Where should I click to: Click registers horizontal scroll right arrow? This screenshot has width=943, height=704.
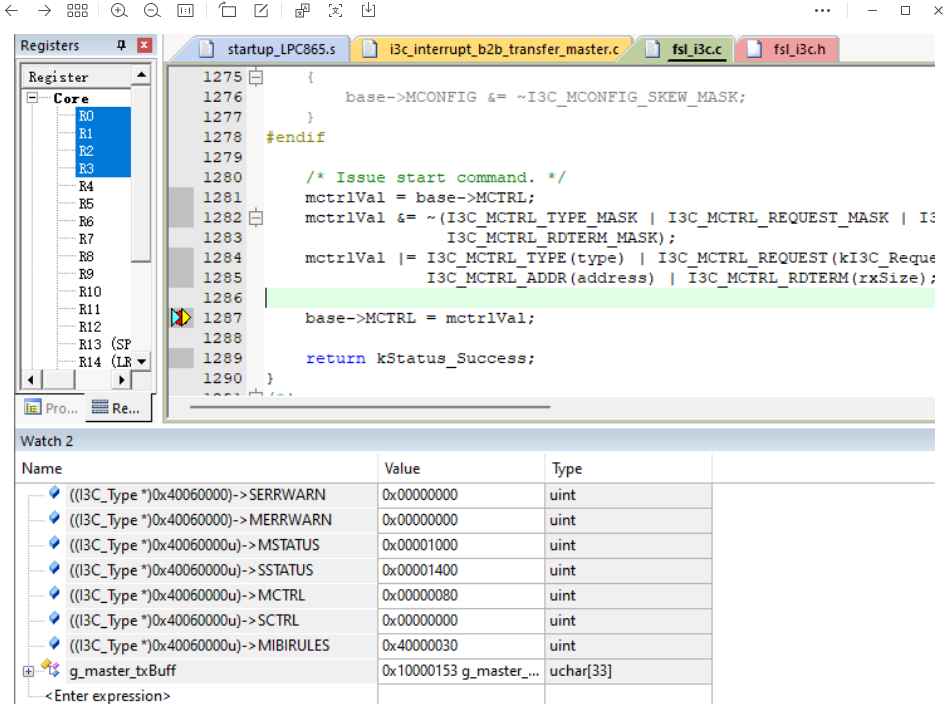[x=121, y=379]
